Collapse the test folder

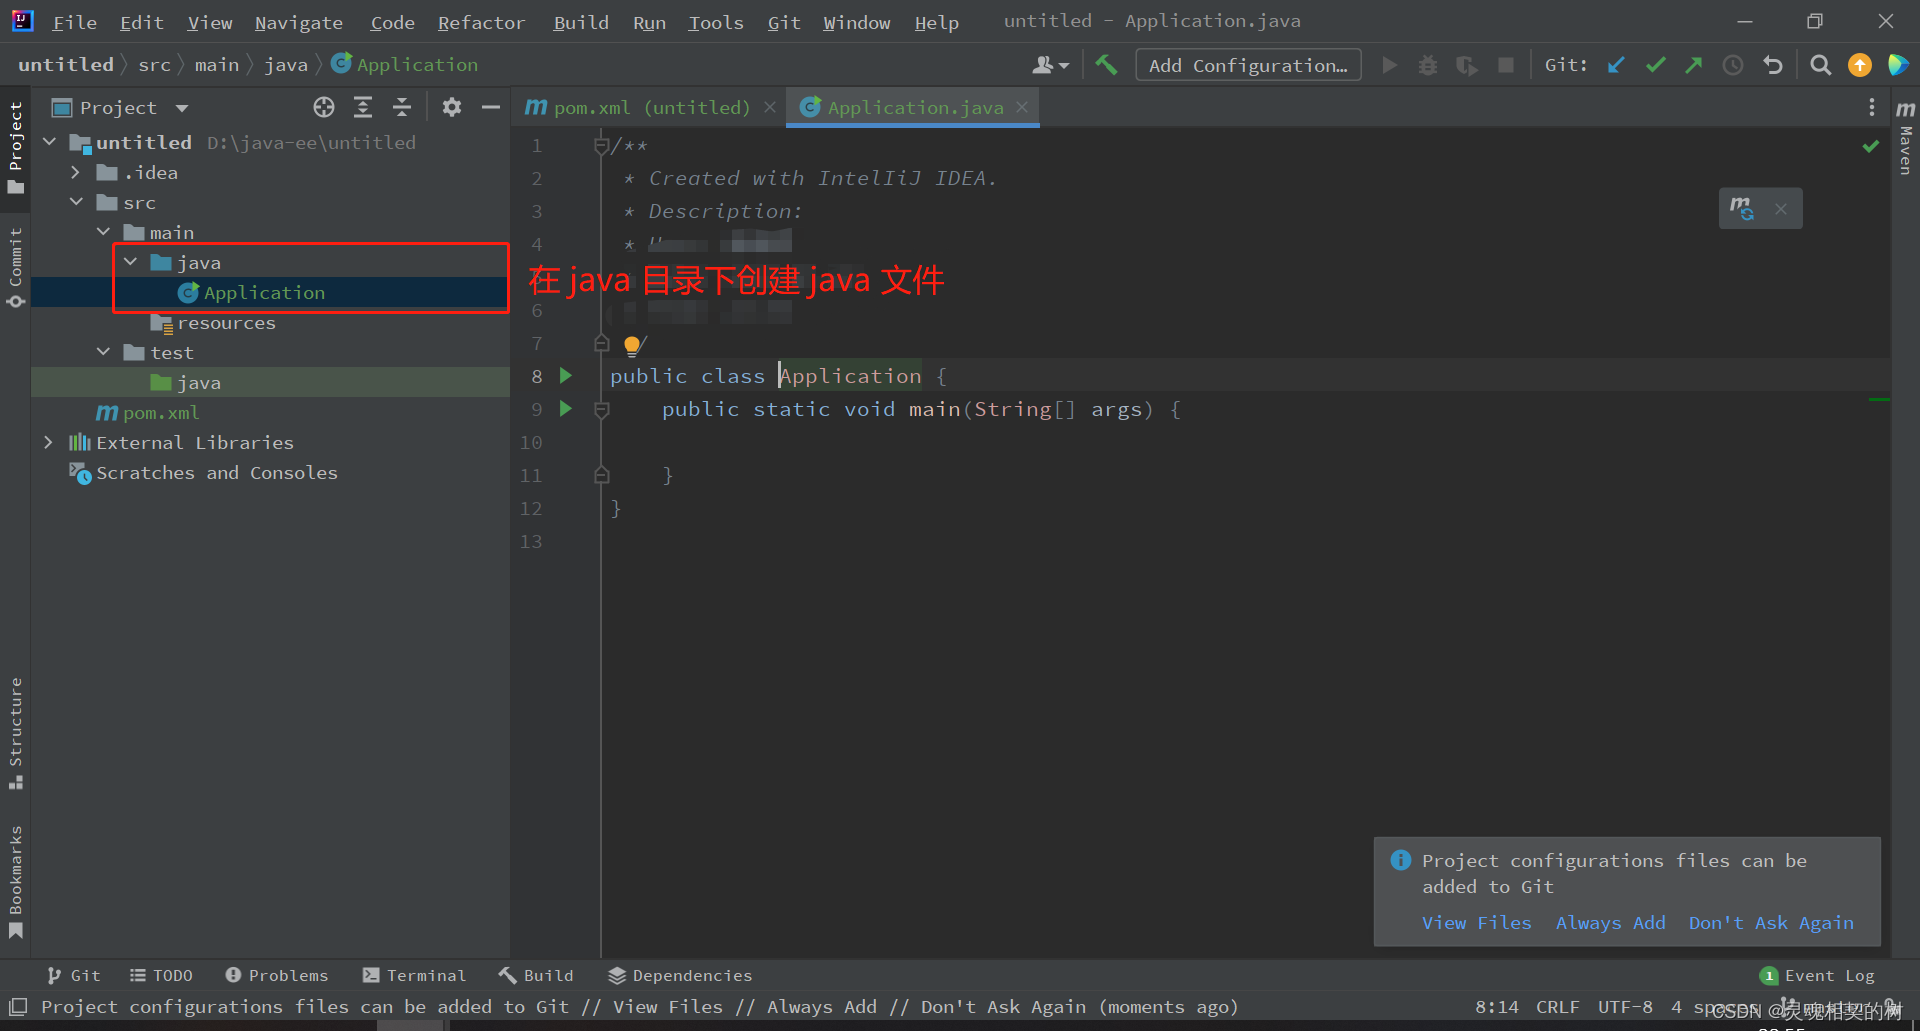point(103,352)
